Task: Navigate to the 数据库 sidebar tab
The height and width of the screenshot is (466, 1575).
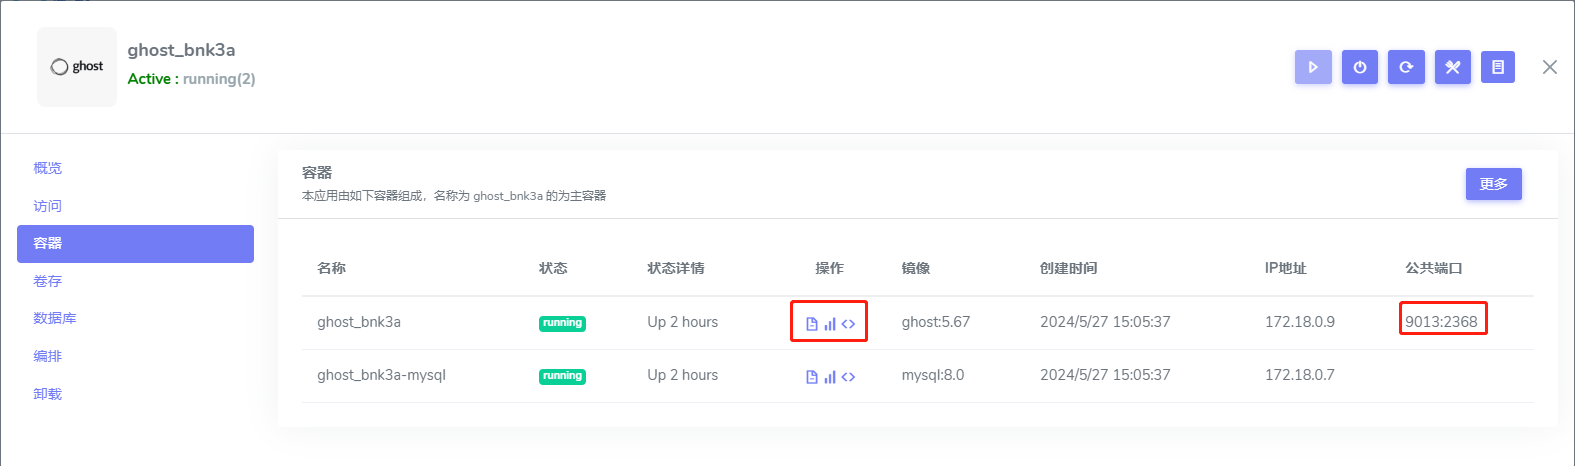Action: pyautogui.click(x=55, y=319)
